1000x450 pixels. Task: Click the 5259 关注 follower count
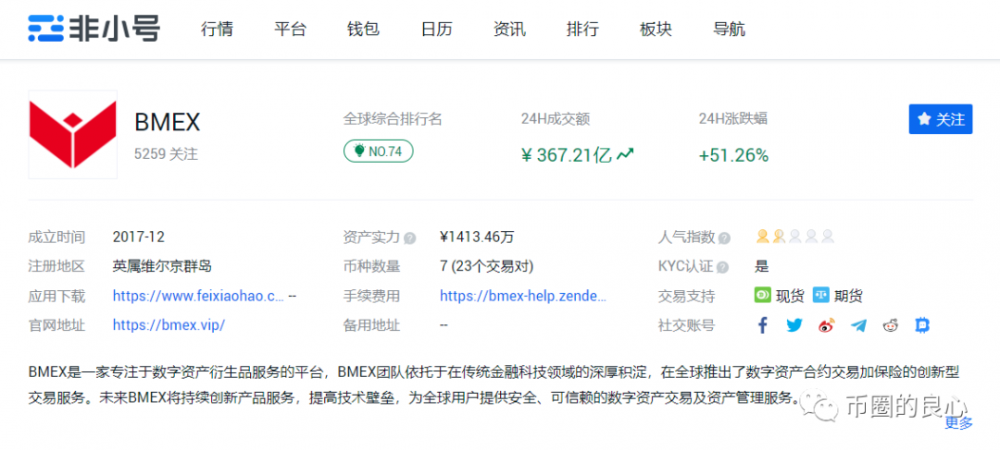166,154
